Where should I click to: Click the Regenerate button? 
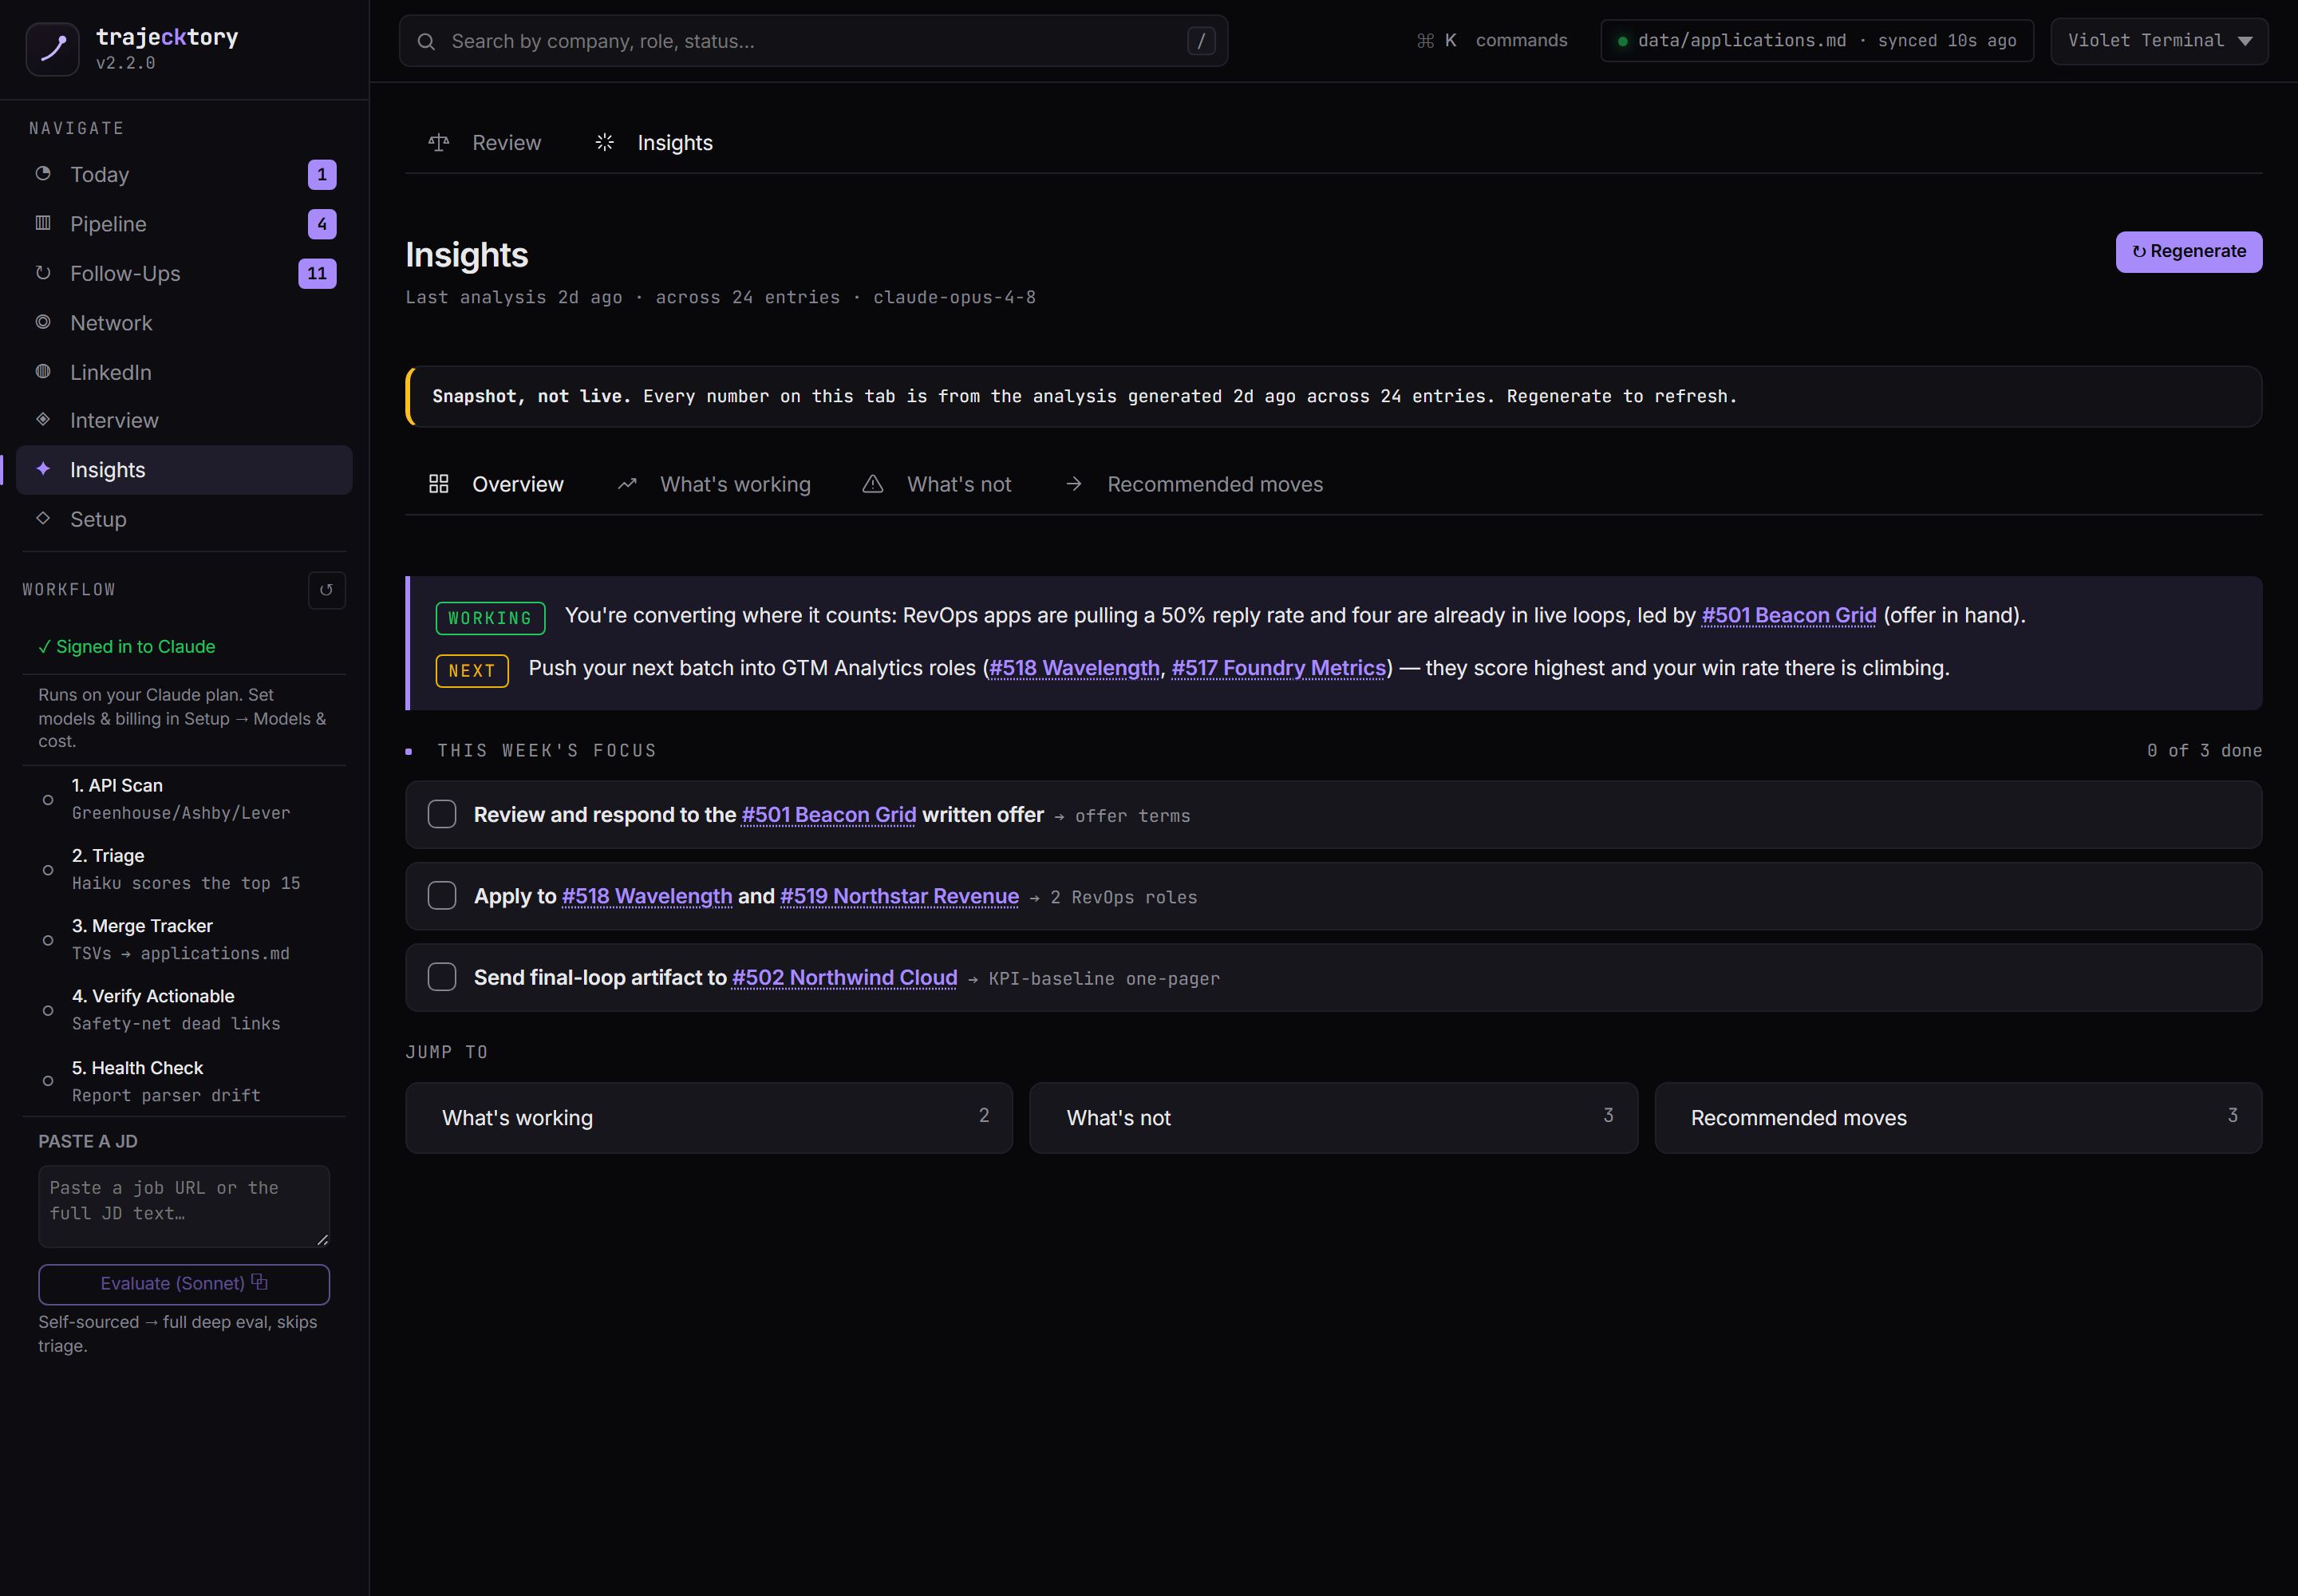point(2188,251)
